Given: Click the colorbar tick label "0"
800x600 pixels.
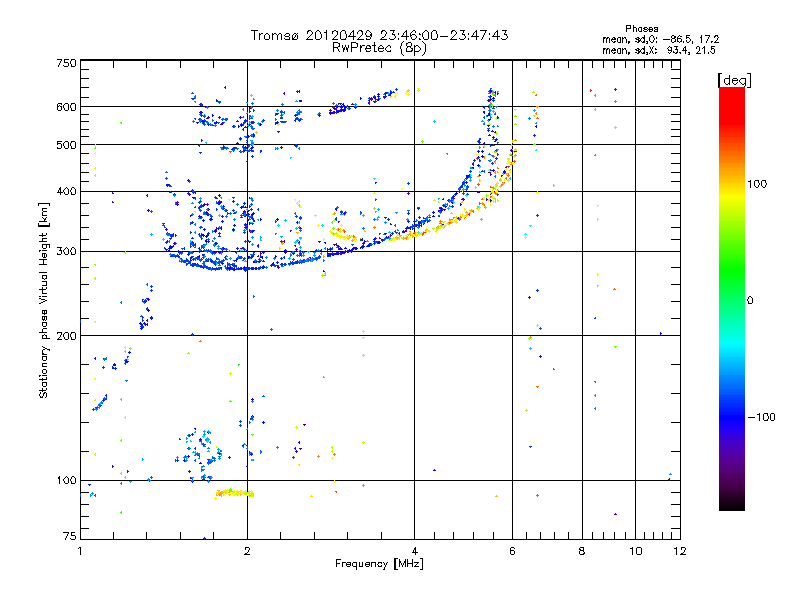Looking at the screenshot, I should point(750,301).
